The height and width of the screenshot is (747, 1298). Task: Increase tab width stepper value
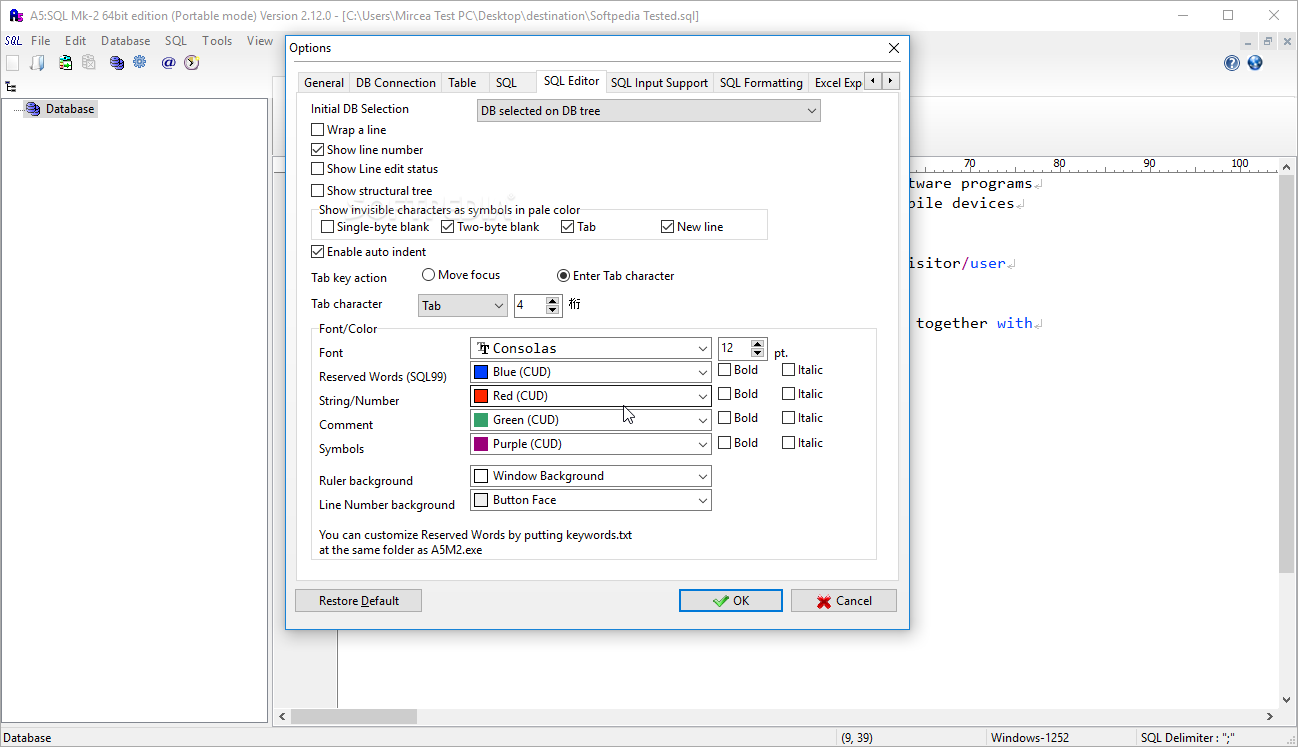[553, 300]
